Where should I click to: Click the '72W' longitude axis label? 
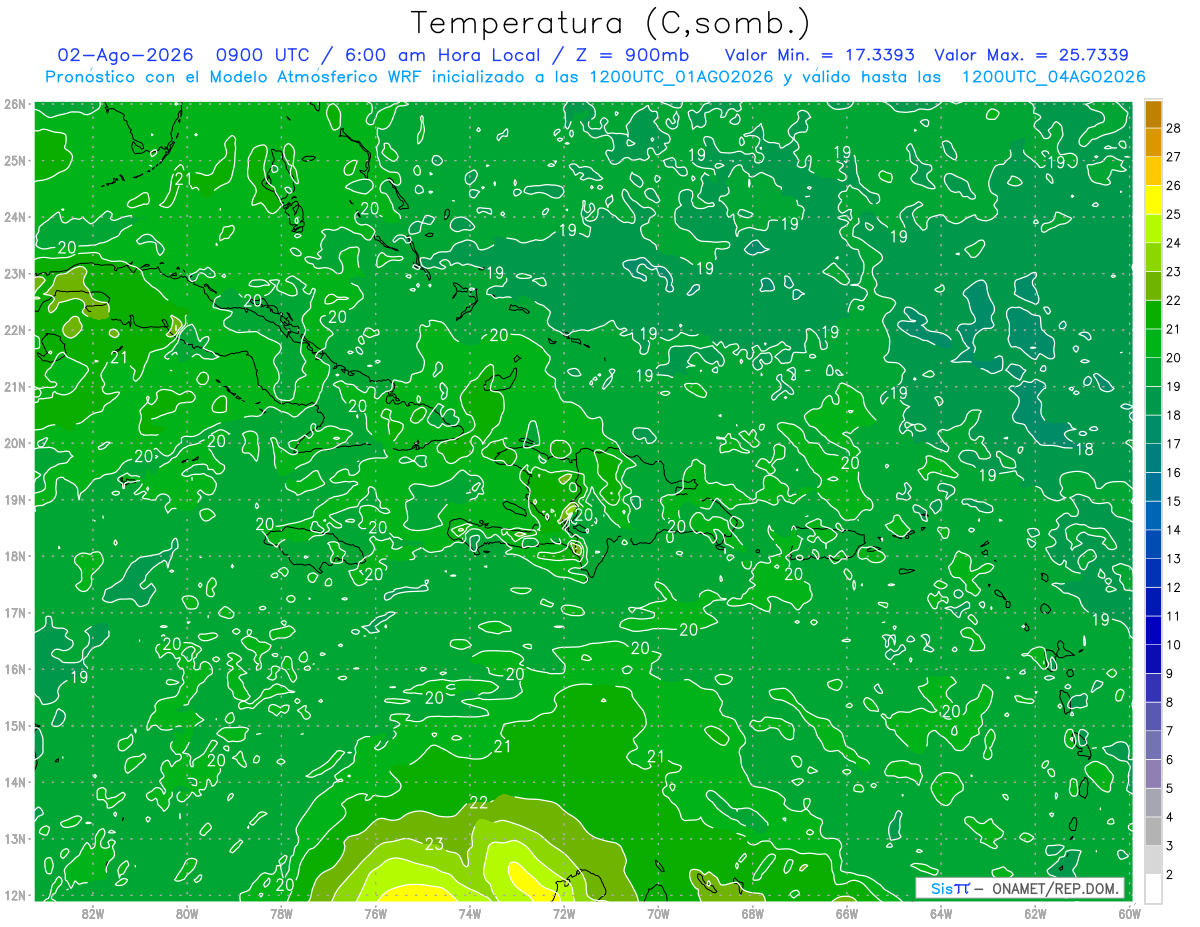click(x=564, y=913)
